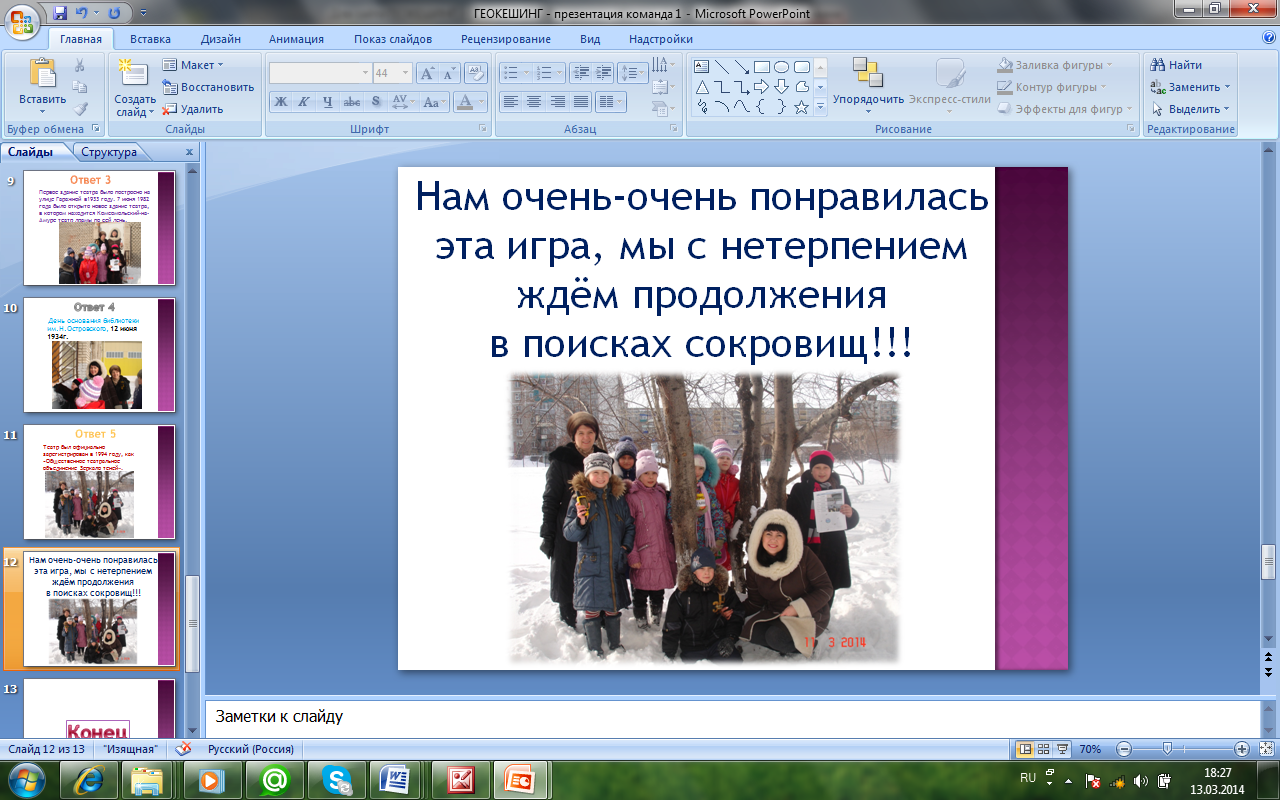The width and height of the screenshot is (1280, 800).
Task: Click Русский (Россия) language indicator
Action: (251, 749)
